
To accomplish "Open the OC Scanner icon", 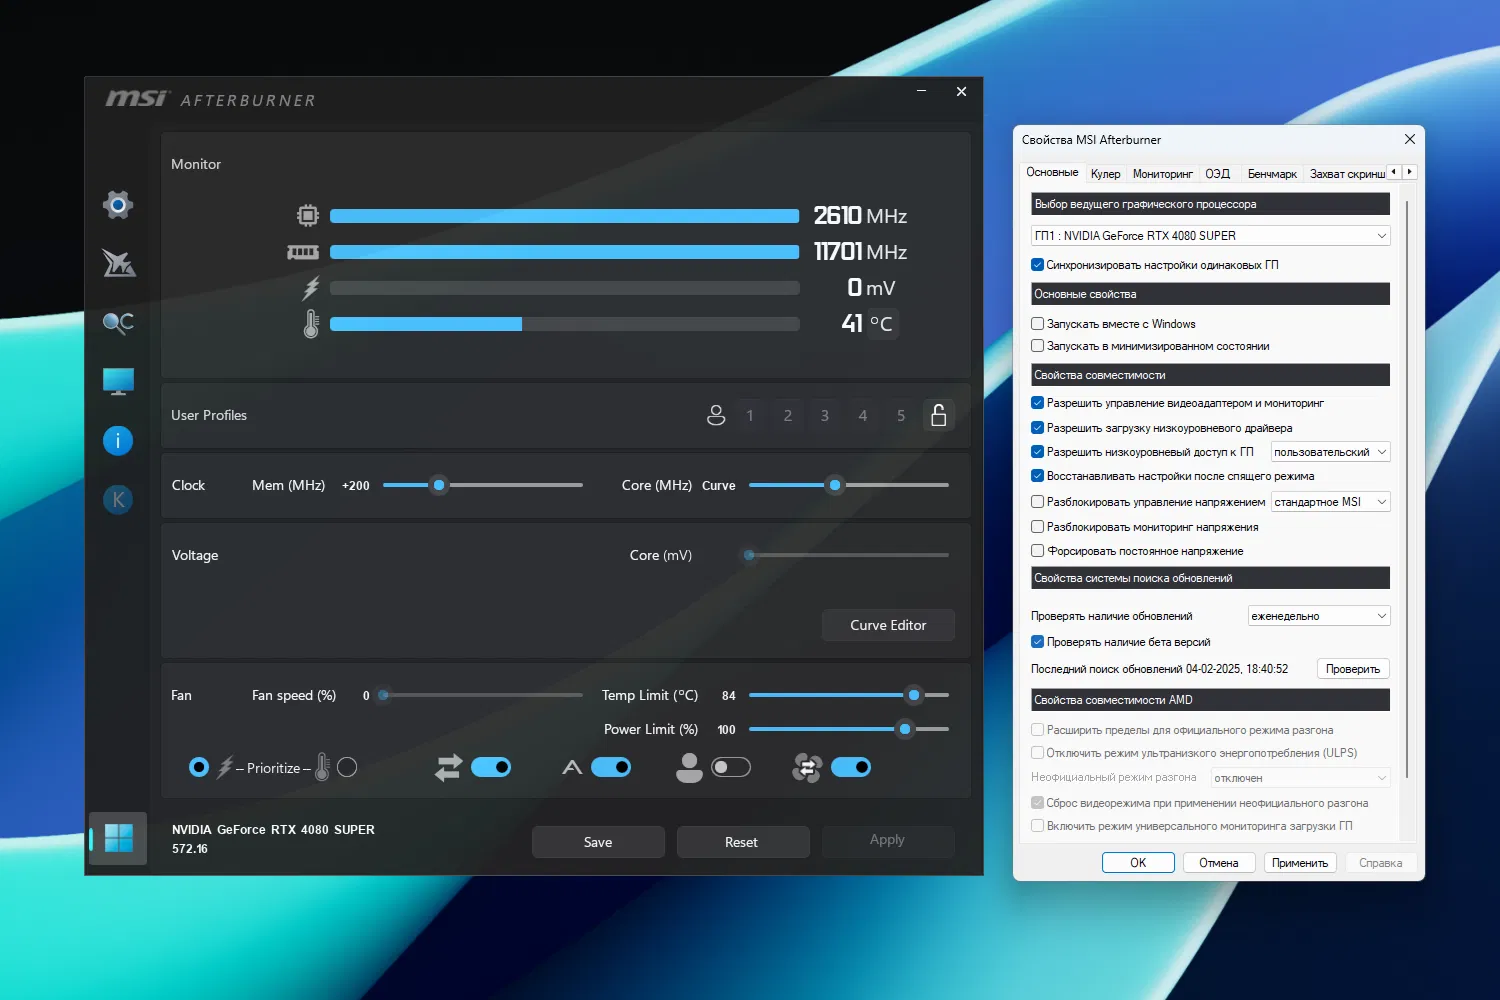I will tap(118, 322).
